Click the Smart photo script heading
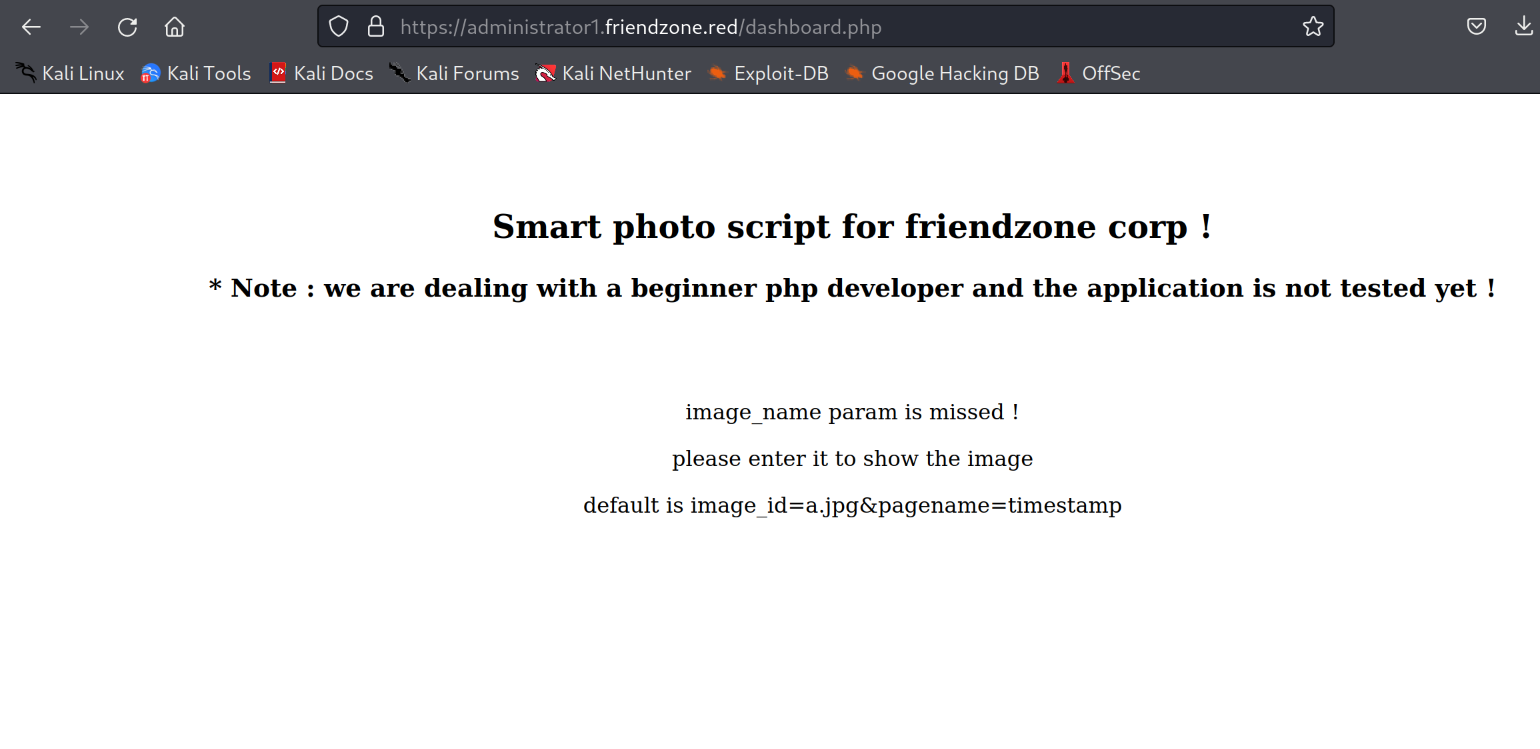This screenshot has height=749, width=1540. [x=852, y=227]
